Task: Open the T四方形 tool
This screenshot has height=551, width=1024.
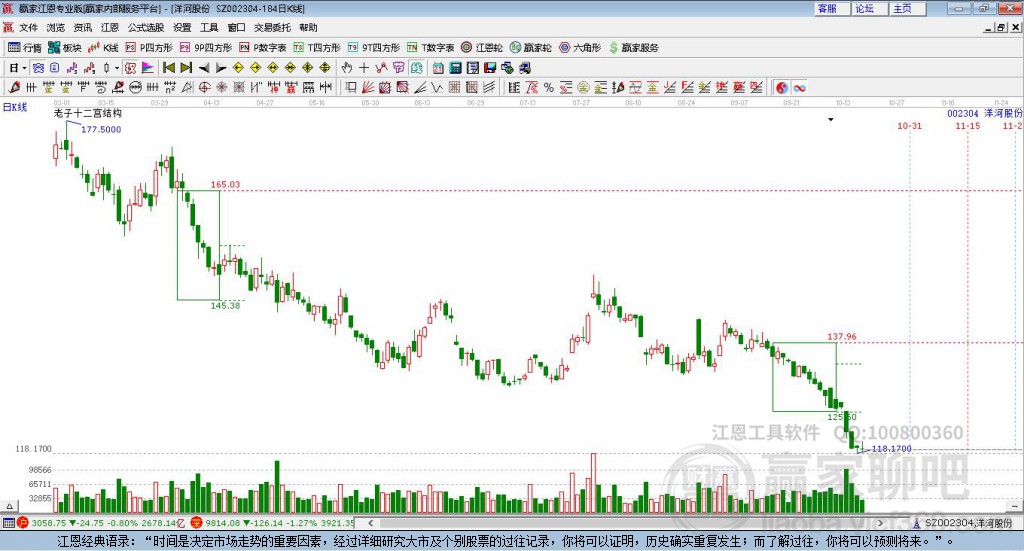Action: point(317,48)
